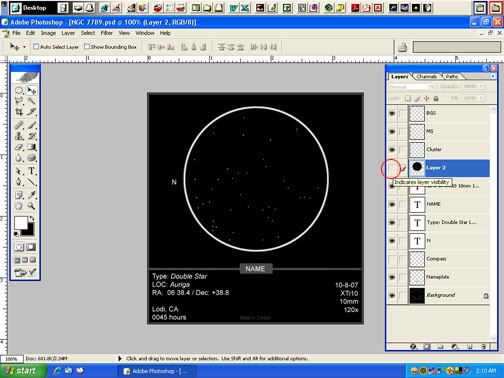Select the Gradient tool

pyautogui.click(x=31, y=147)
